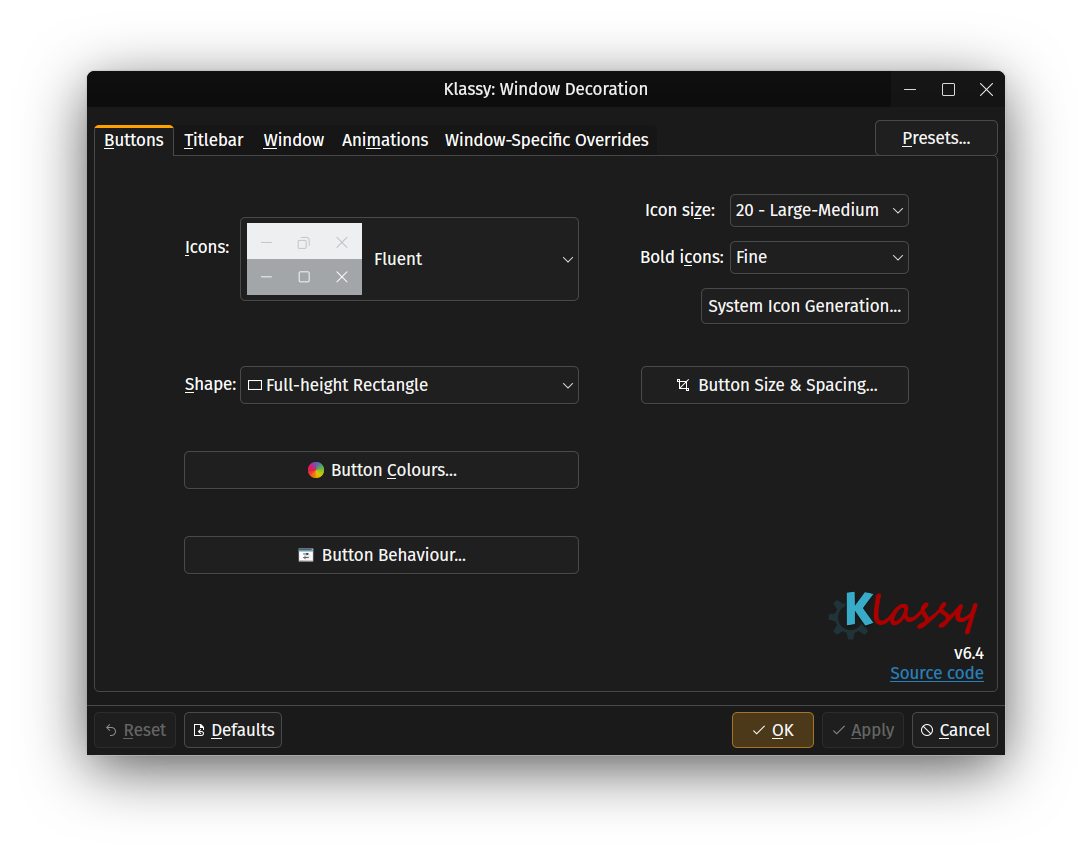The image size is (1092, 859).
Task: Click the Reset button
Action: [135, 730]
